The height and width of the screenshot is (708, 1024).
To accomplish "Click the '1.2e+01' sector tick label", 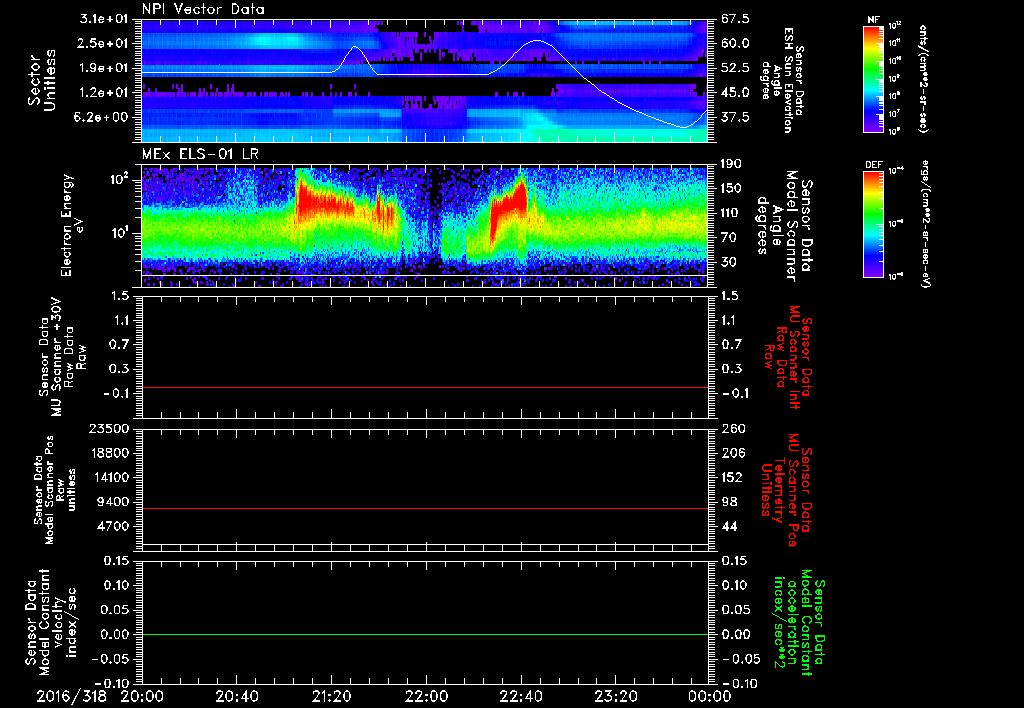I will [x=105, y=93].
